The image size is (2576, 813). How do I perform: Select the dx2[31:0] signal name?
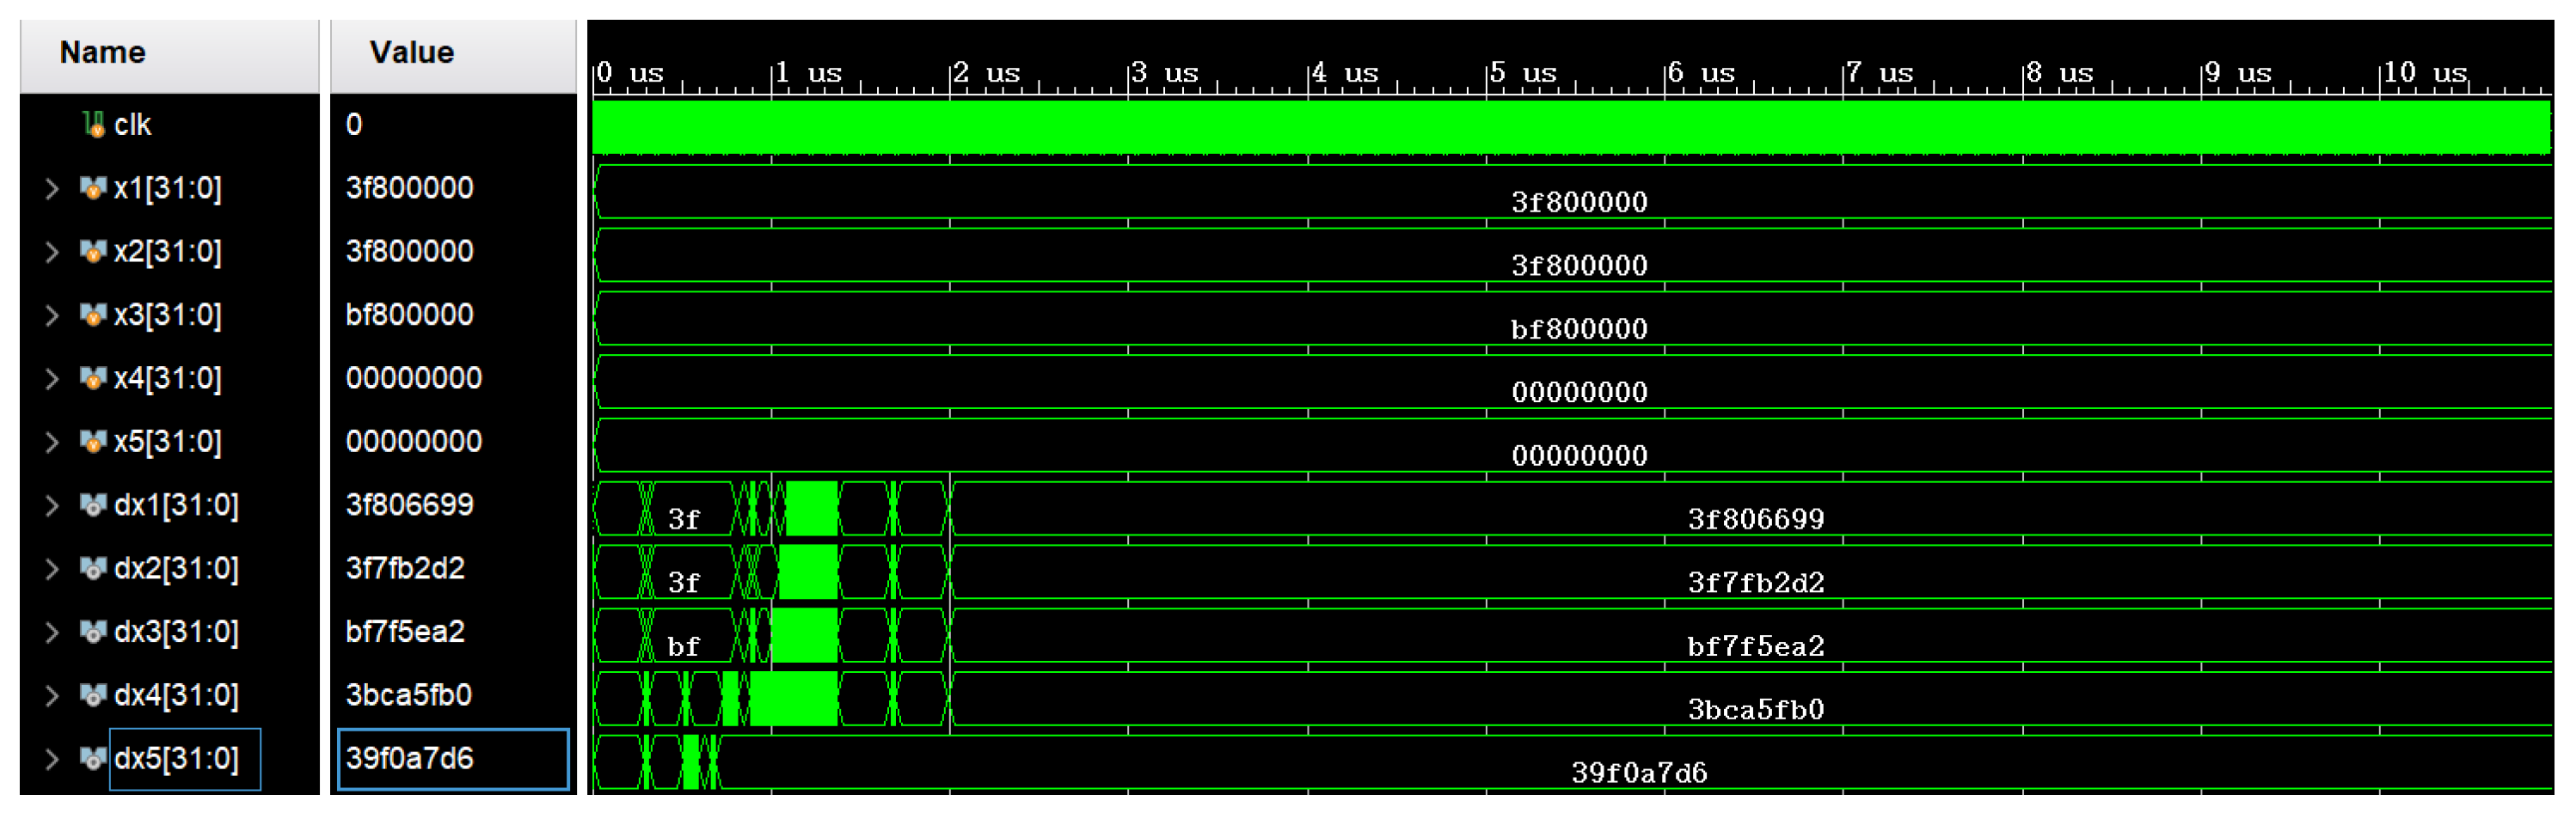click(x=176, y=568)
